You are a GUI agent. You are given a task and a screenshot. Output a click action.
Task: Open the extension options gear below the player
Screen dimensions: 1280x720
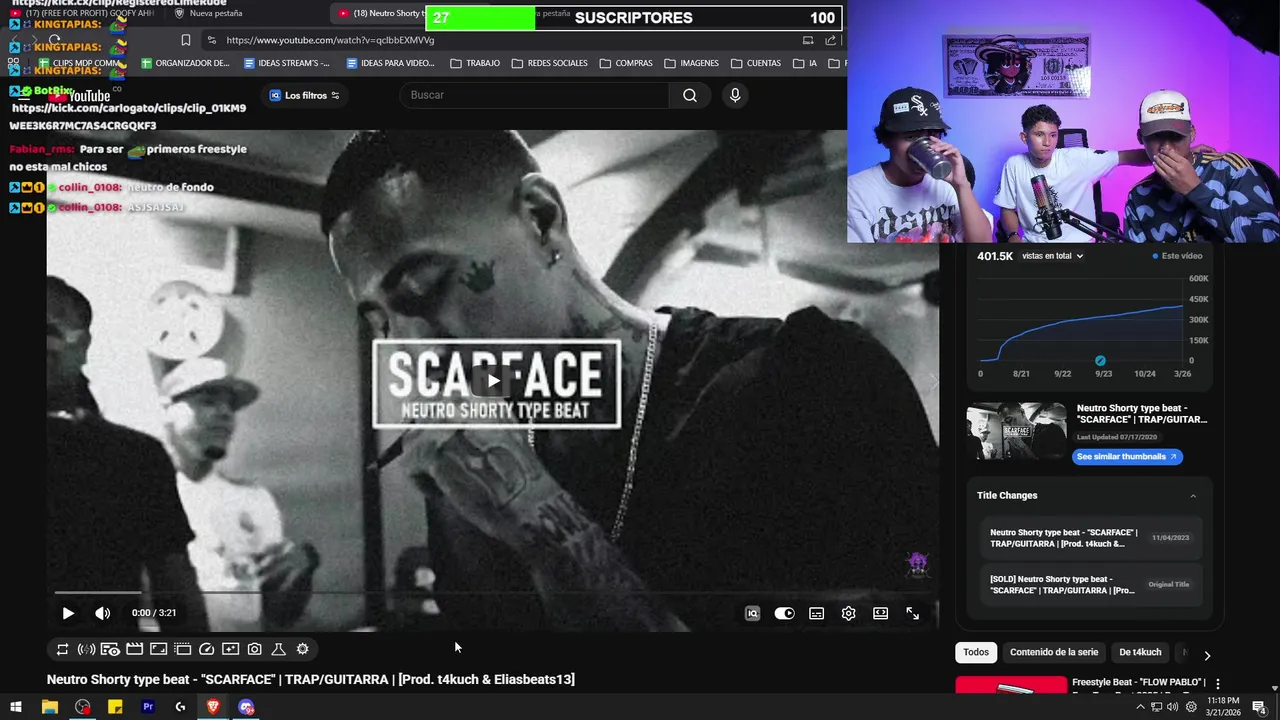(302, 649)
